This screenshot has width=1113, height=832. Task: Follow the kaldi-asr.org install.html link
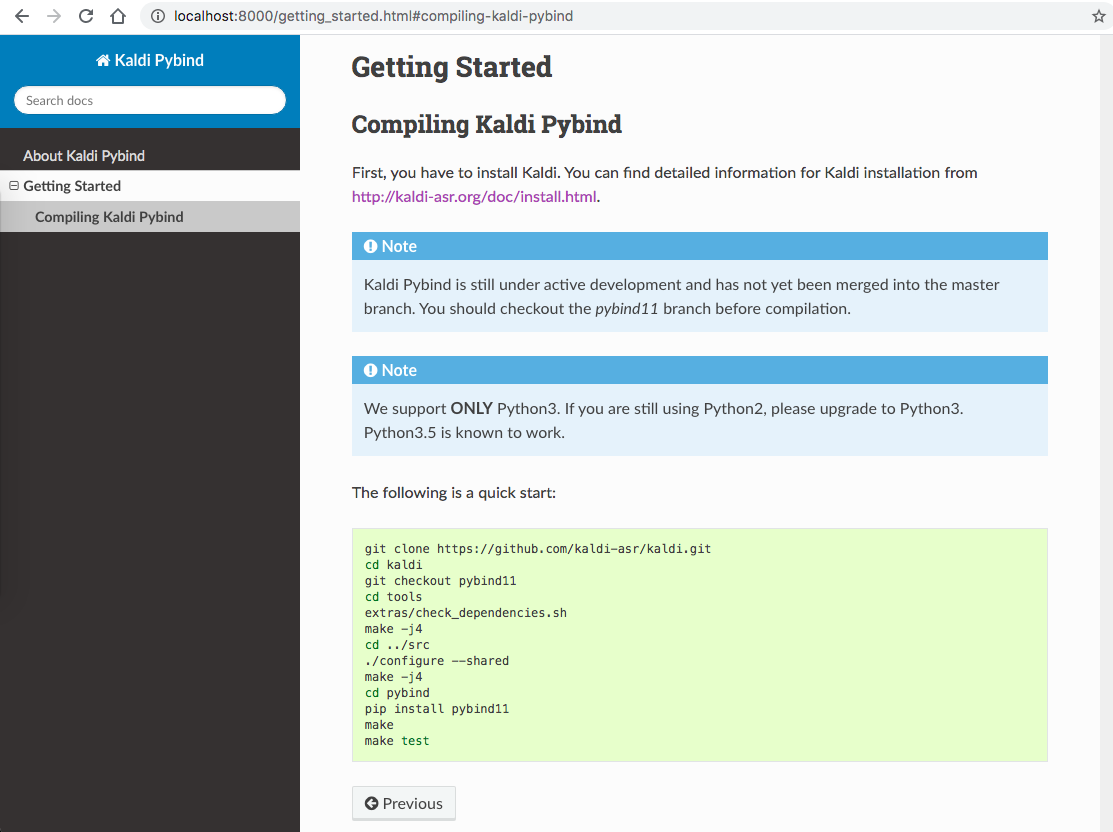[x=474, y=197]
